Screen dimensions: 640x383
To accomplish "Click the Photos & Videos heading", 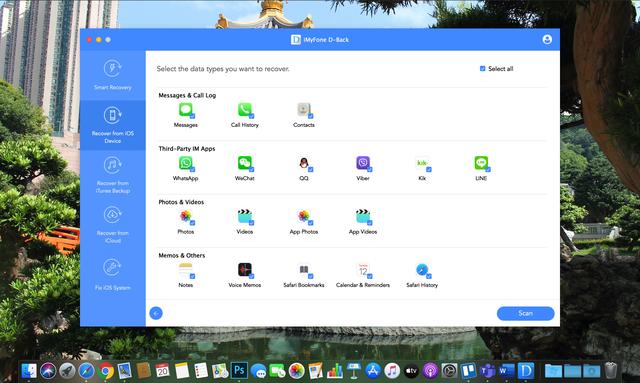I will 181,202.
